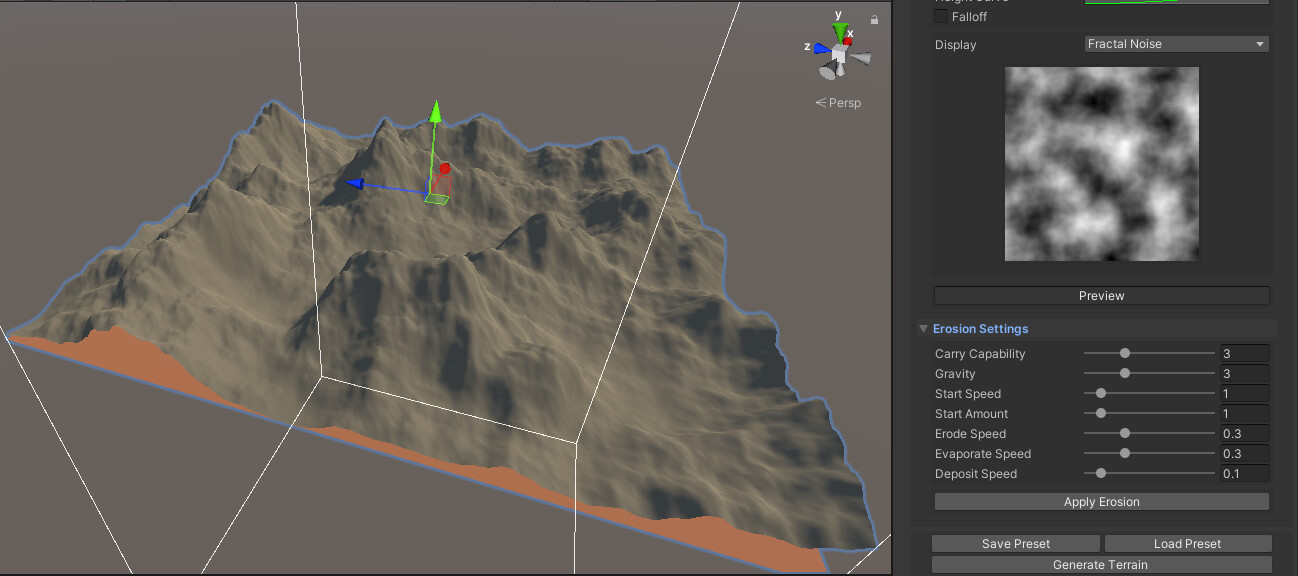Screen dimensions: 1298x576
Task: Toggle Persp to switch to orthographic view
Action: (x=839, y=102)
